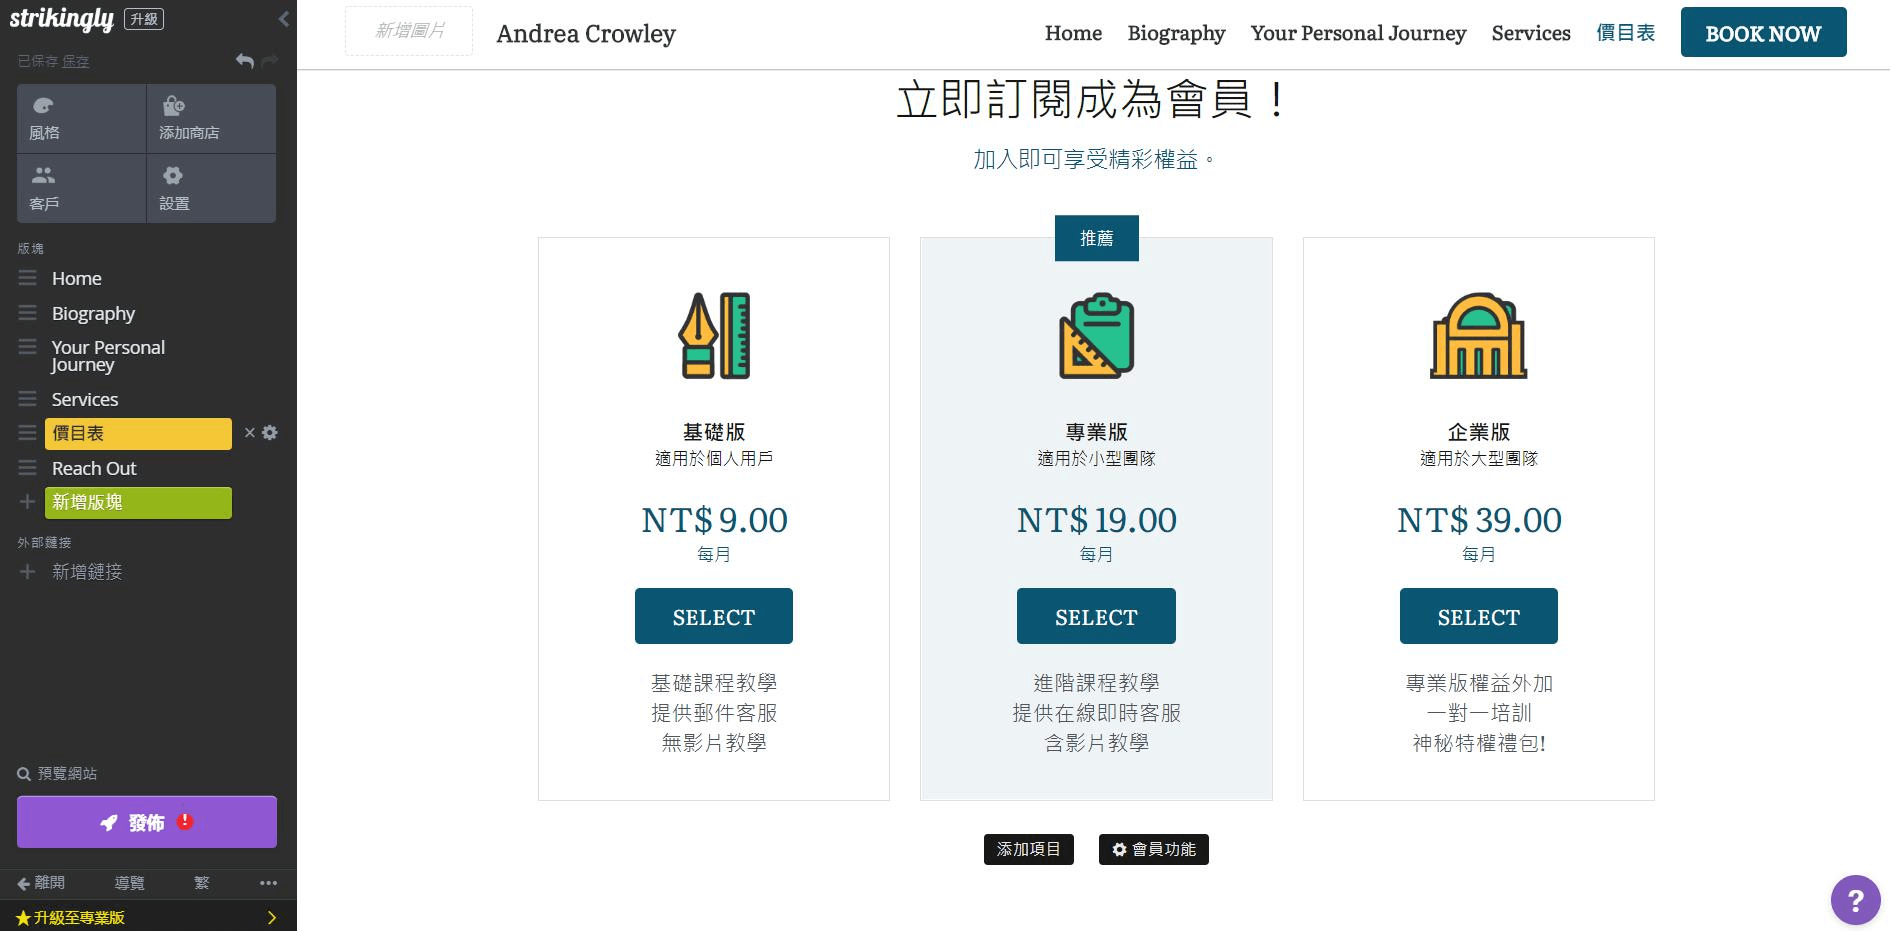
Task: Open Your Personal Journey nav link
Action: [x=1357, y=33]
